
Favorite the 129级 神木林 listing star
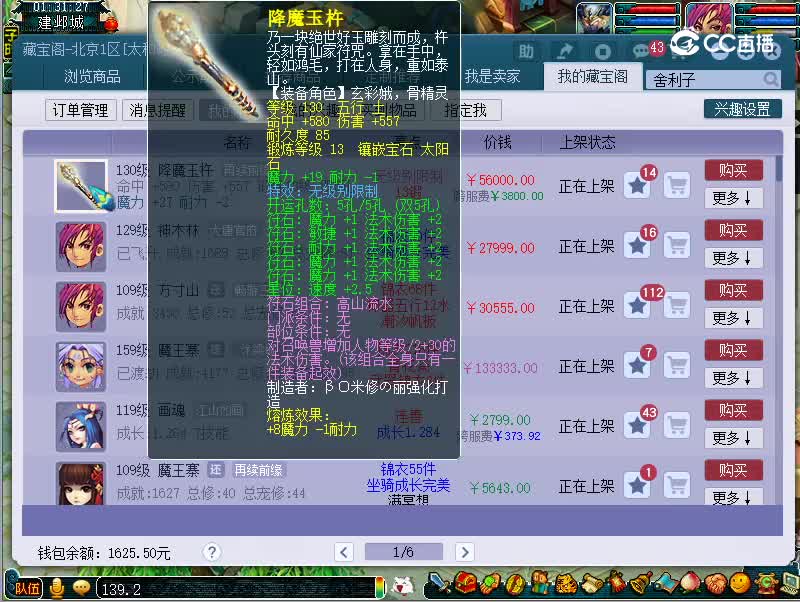coord(637,245)
